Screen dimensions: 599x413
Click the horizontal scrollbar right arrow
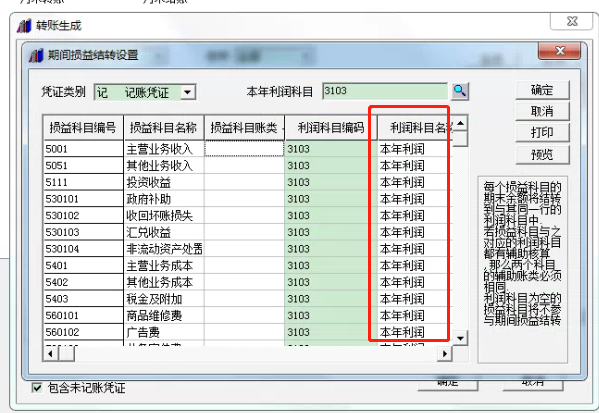click(x=445, y=354)
